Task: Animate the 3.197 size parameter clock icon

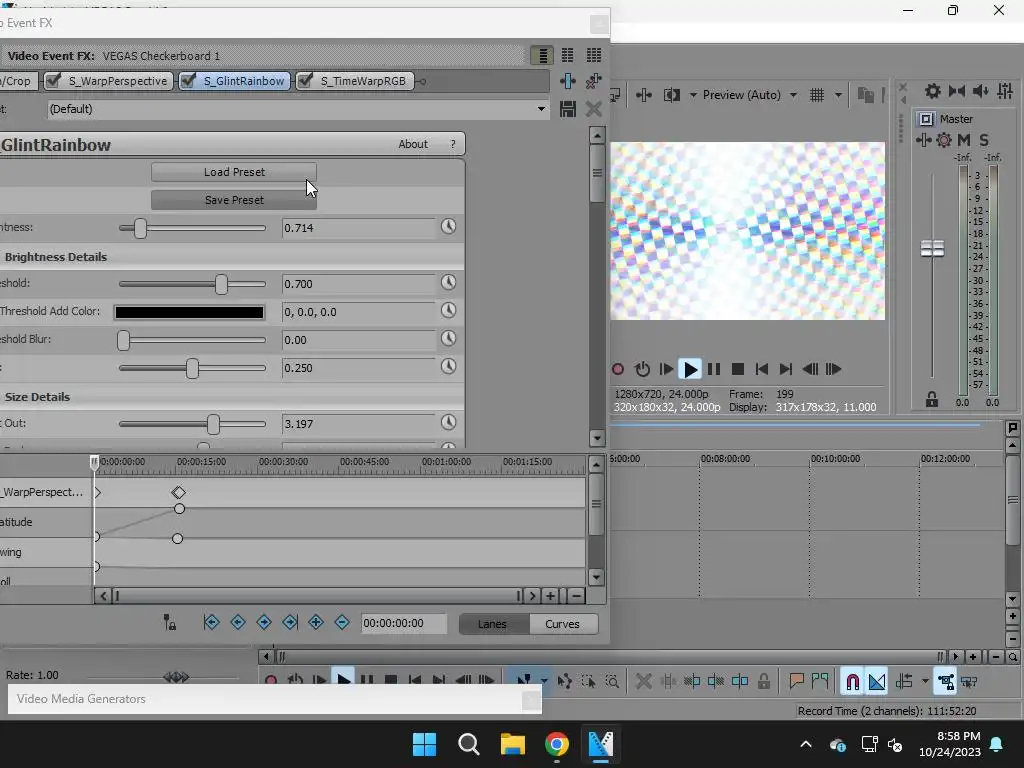Action: click(x=448, y=423)
